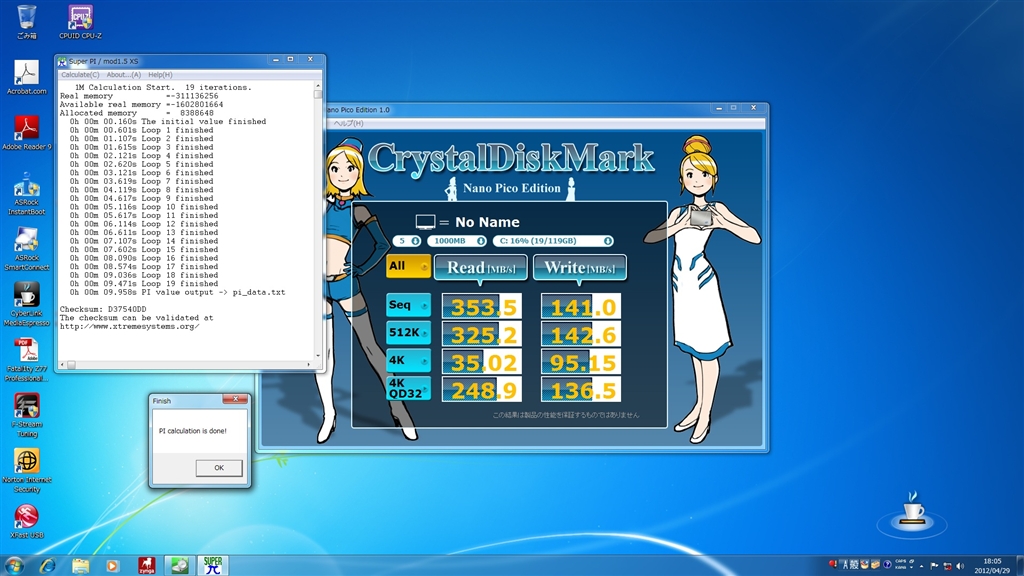The image size is (1024, 576).
Task: Open the Windows Start menu
Action: [14, 565]
